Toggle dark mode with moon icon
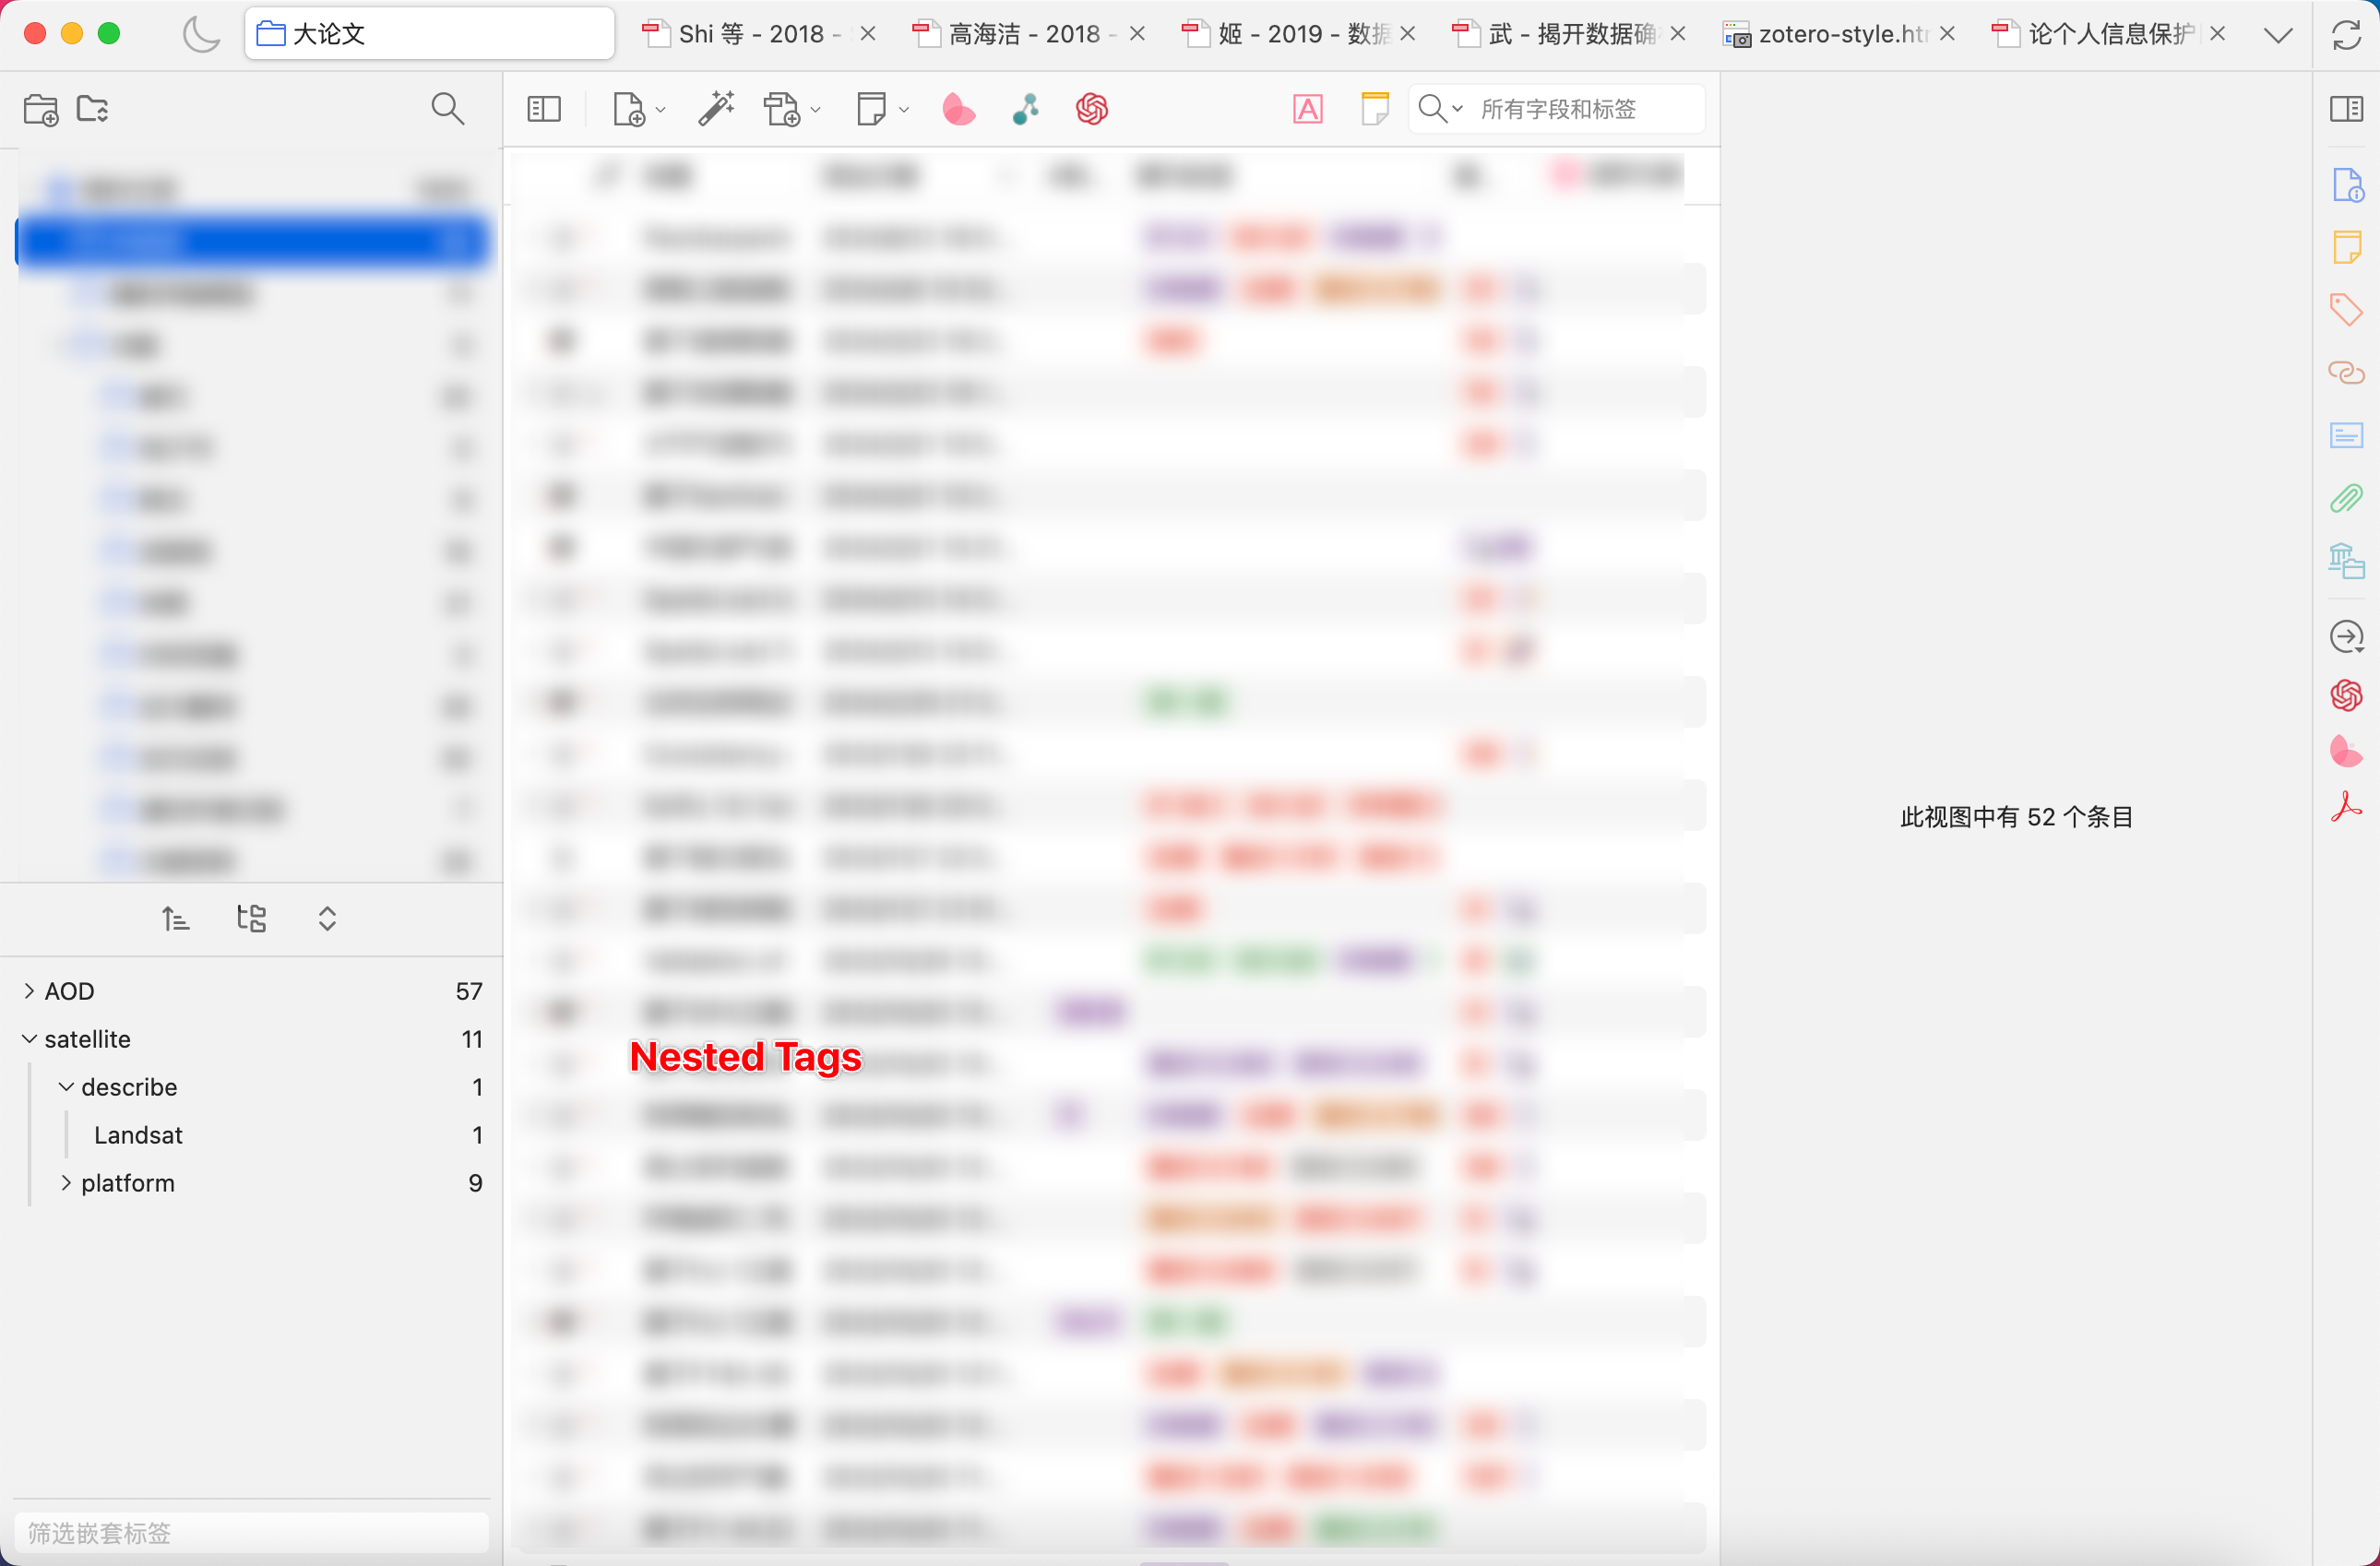The height and width of the screenshot is (1566, 2380). [201, 35]
